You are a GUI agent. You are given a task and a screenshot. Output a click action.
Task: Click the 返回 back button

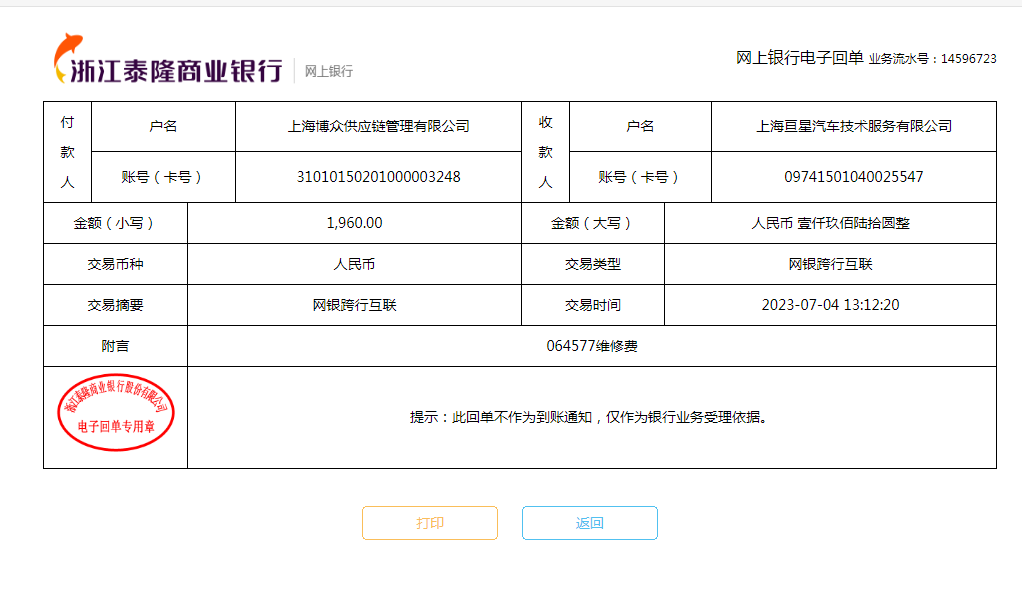click(x=589, y=523)
